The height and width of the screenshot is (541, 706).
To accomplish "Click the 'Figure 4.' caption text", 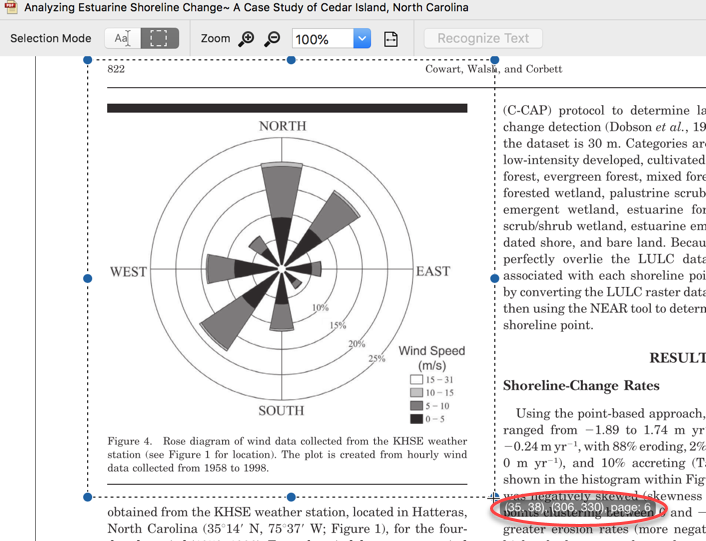I will tap(130, 441).
